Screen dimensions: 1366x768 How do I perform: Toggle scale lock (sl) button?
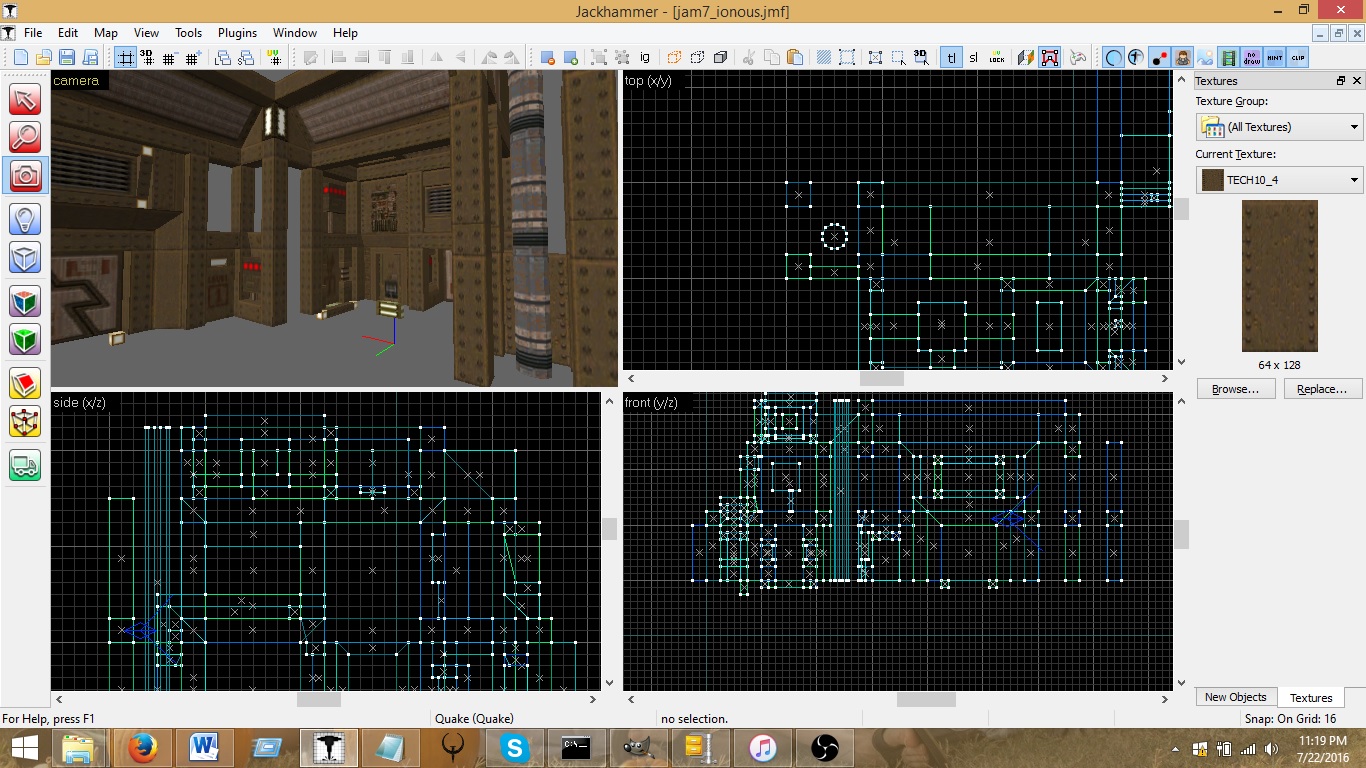973,57
